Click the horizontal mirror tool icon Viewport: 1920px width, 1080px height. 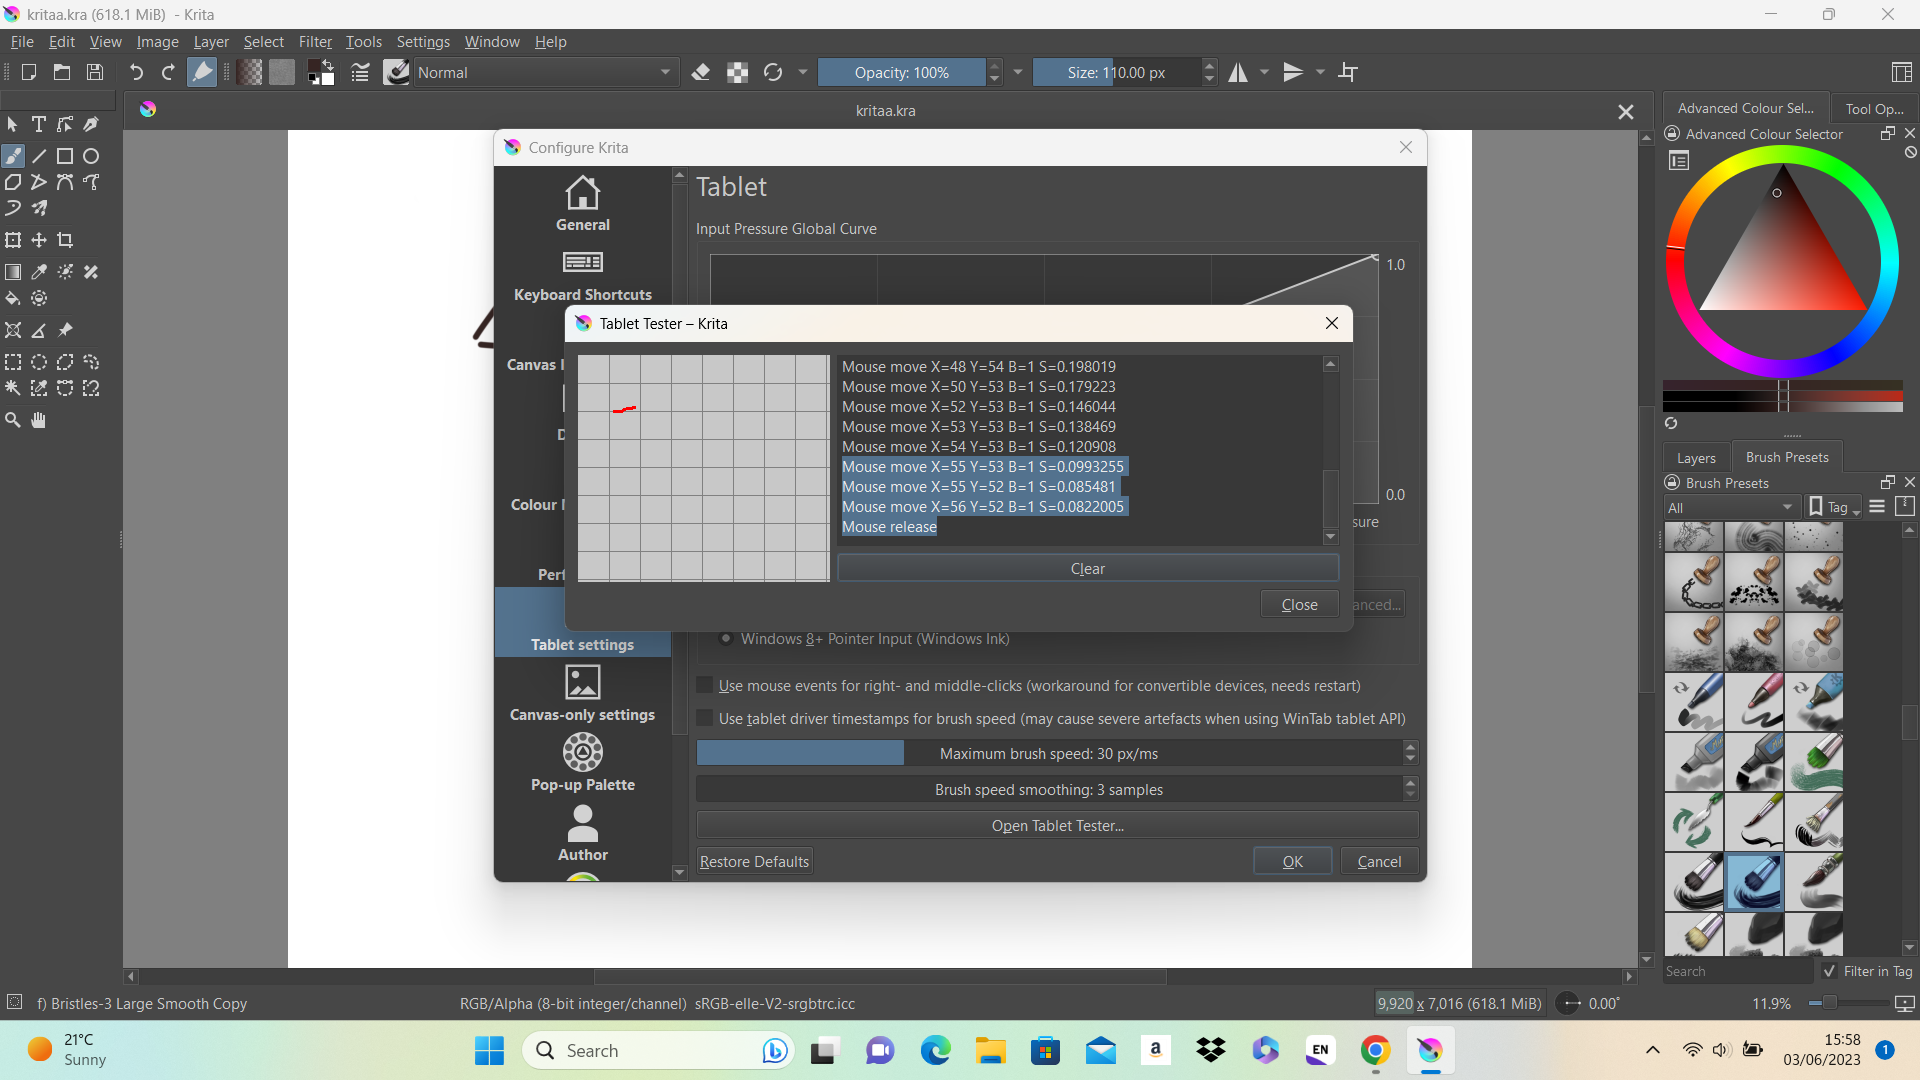pos(1238,72)
